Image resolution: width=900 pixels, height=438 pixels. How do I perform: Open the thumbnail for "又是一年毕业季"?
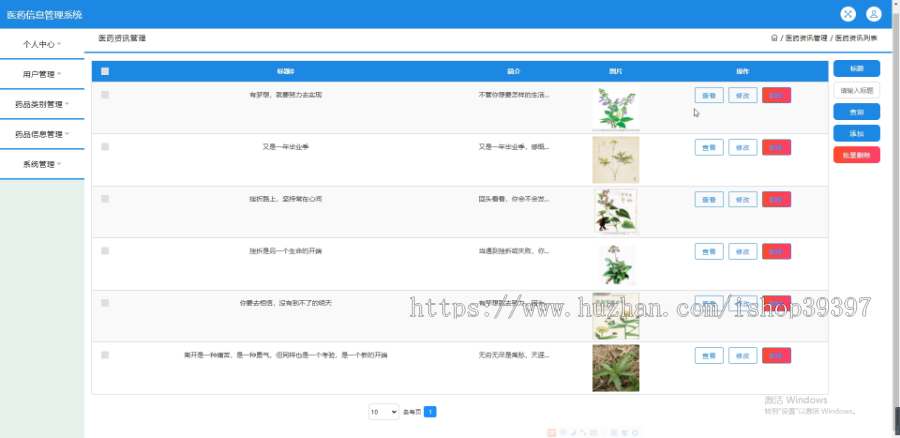coord(616,160)
